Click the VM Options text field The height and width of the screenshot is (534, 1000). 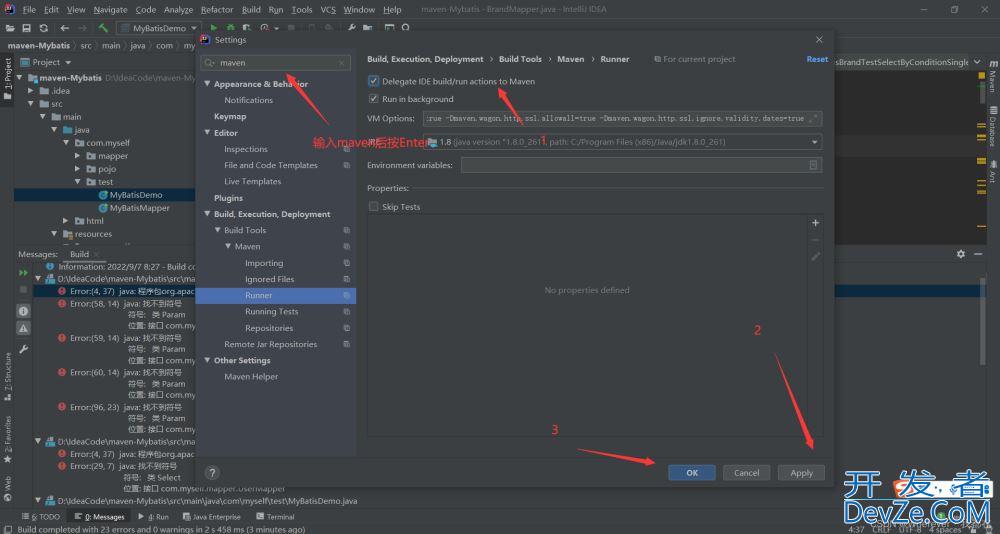(622, 119)
